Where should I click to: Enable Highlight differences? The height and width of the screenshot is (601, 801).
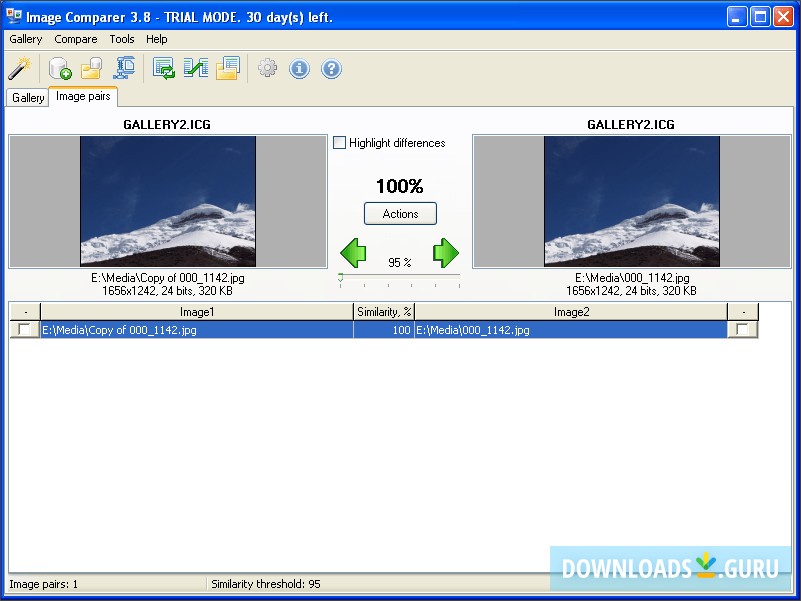pyautogui.click(x=339, y=143)
